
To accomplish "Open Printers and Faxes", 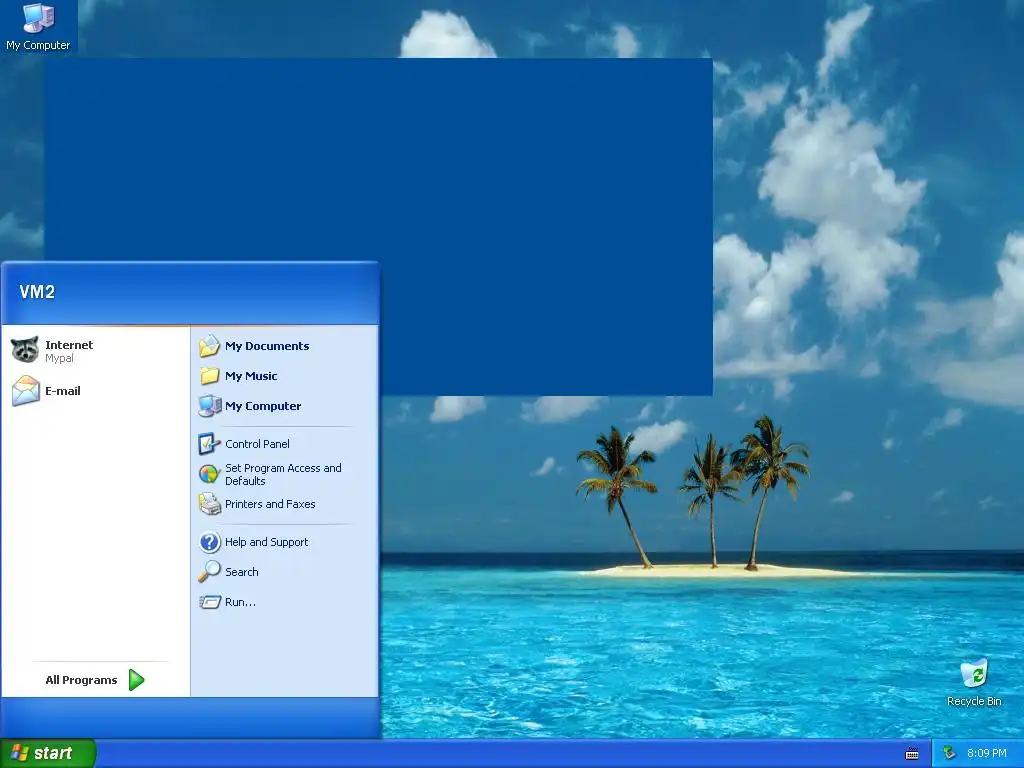I will pos(283,504).
